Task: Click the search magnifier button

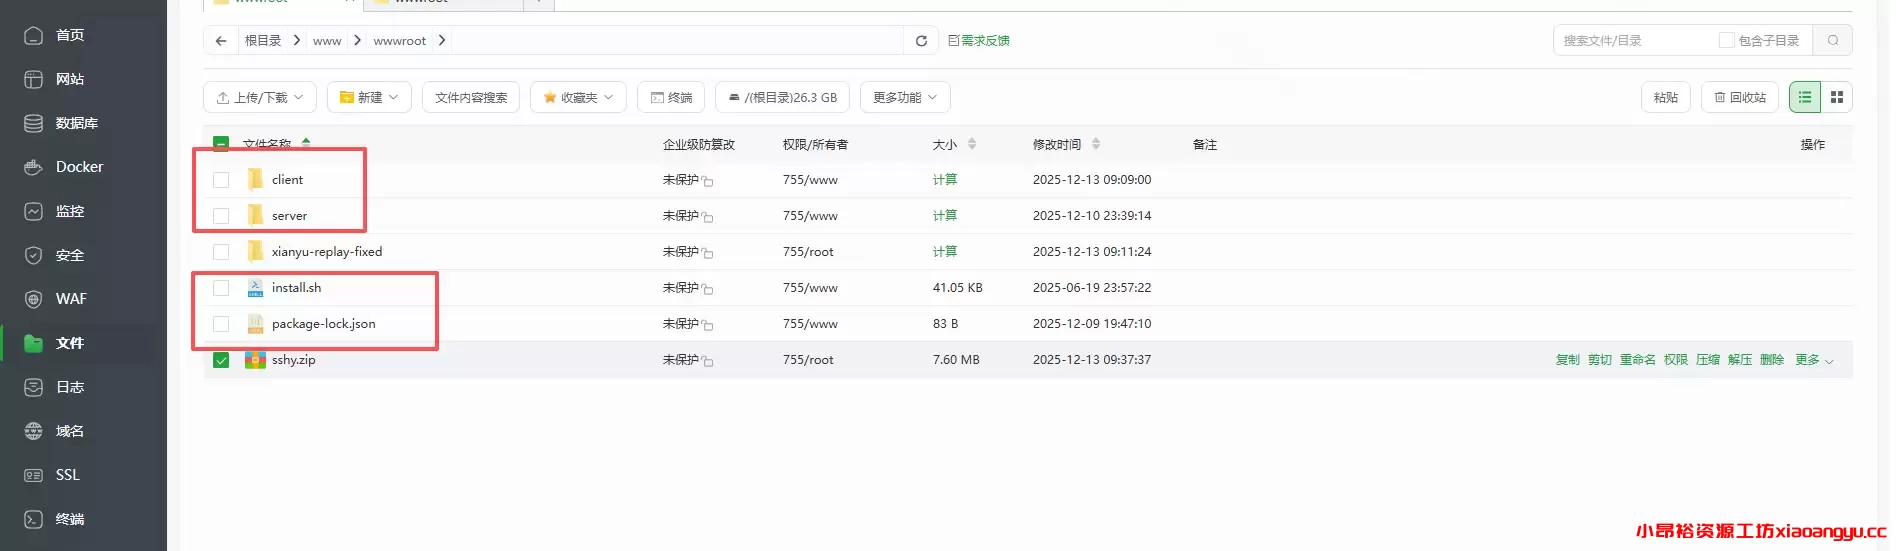Action: click(x=1832, y=41)
